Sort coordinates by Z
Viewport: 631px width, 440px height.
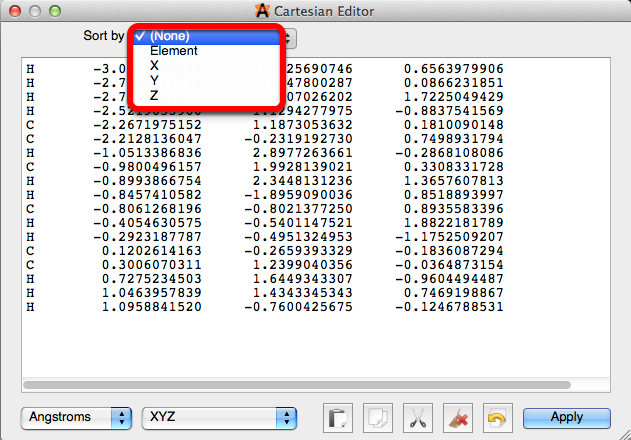[154, 95]
